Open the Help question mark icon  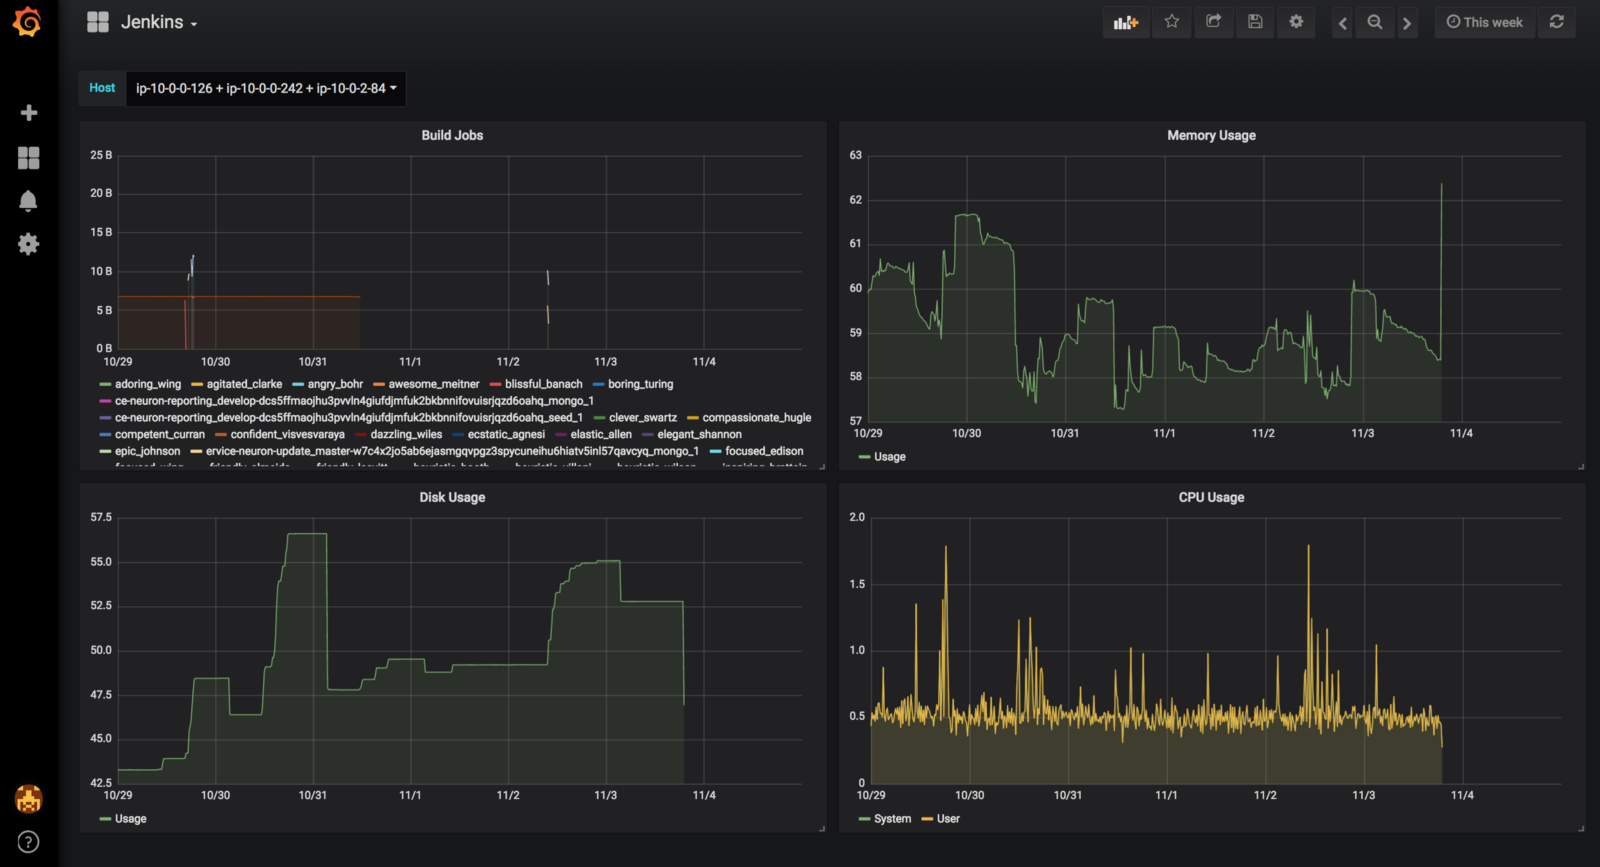tap(29, 842)
